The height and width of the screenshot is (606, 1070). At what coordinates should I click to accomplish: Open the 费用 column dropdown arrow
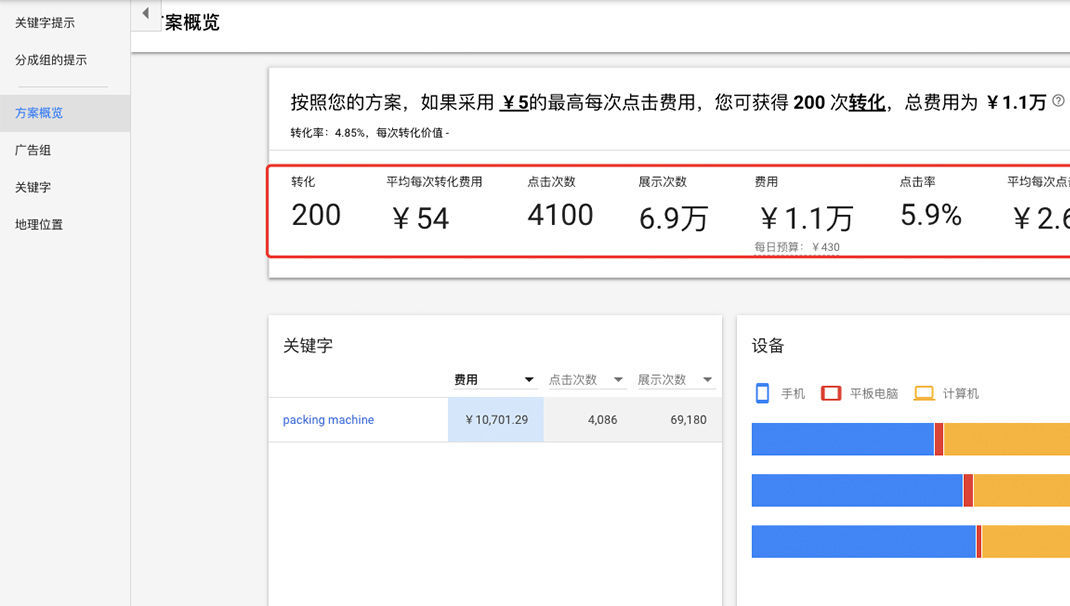click(529, 380)
